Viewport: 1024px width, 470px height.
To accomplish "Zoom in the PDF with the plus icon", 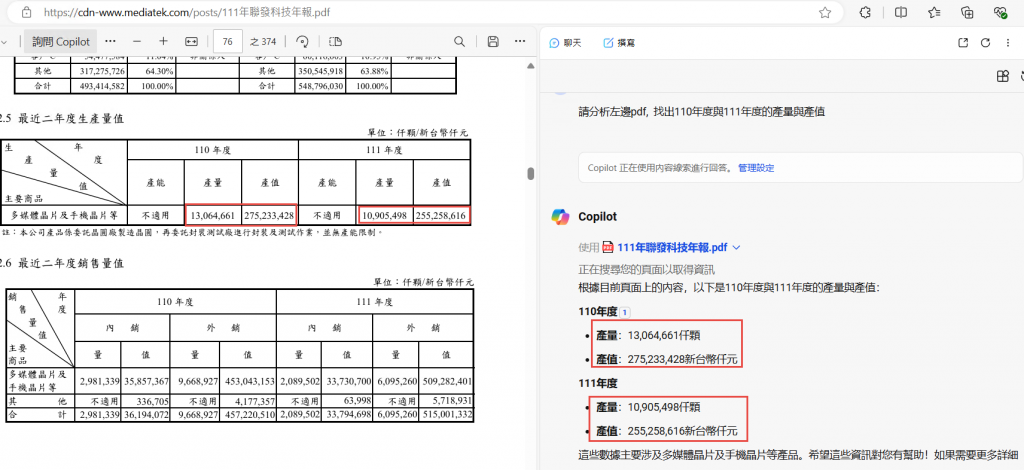I will coord(163,41).
